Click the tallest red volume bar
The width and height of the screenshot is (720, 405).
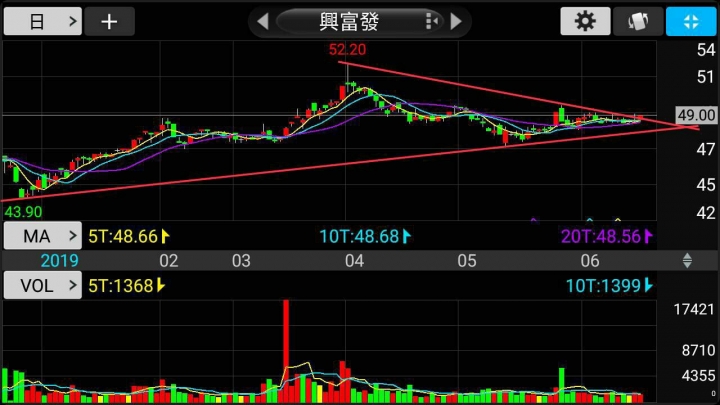pyautogui.click(x=286, y=351)
